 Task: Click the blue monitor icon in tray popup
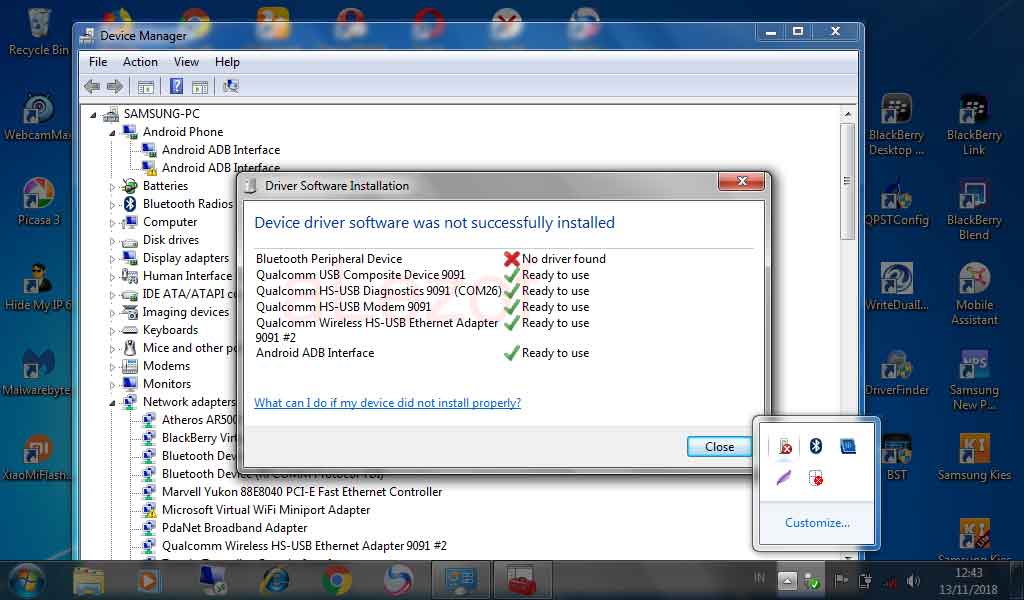pyautogui.click(x=848, y=446)
